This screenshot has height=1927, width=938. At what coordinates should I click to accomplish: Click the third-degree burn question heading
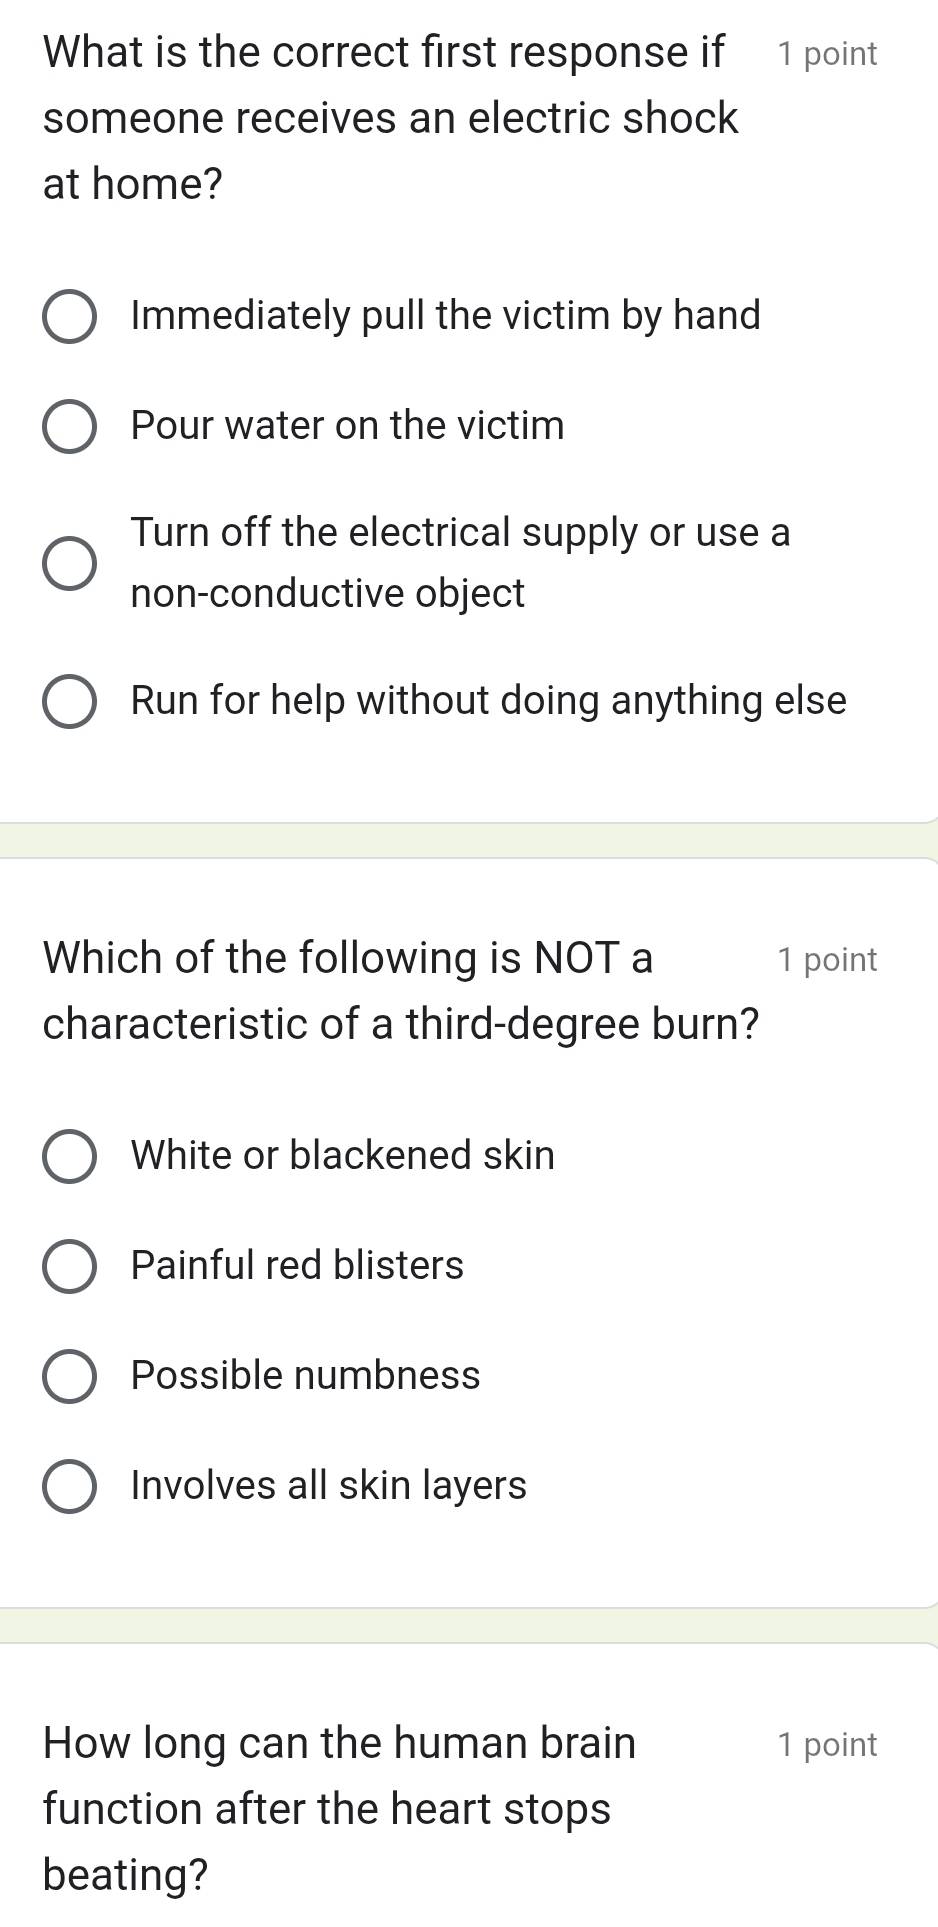pyautogui.click(x=400, y=990)
